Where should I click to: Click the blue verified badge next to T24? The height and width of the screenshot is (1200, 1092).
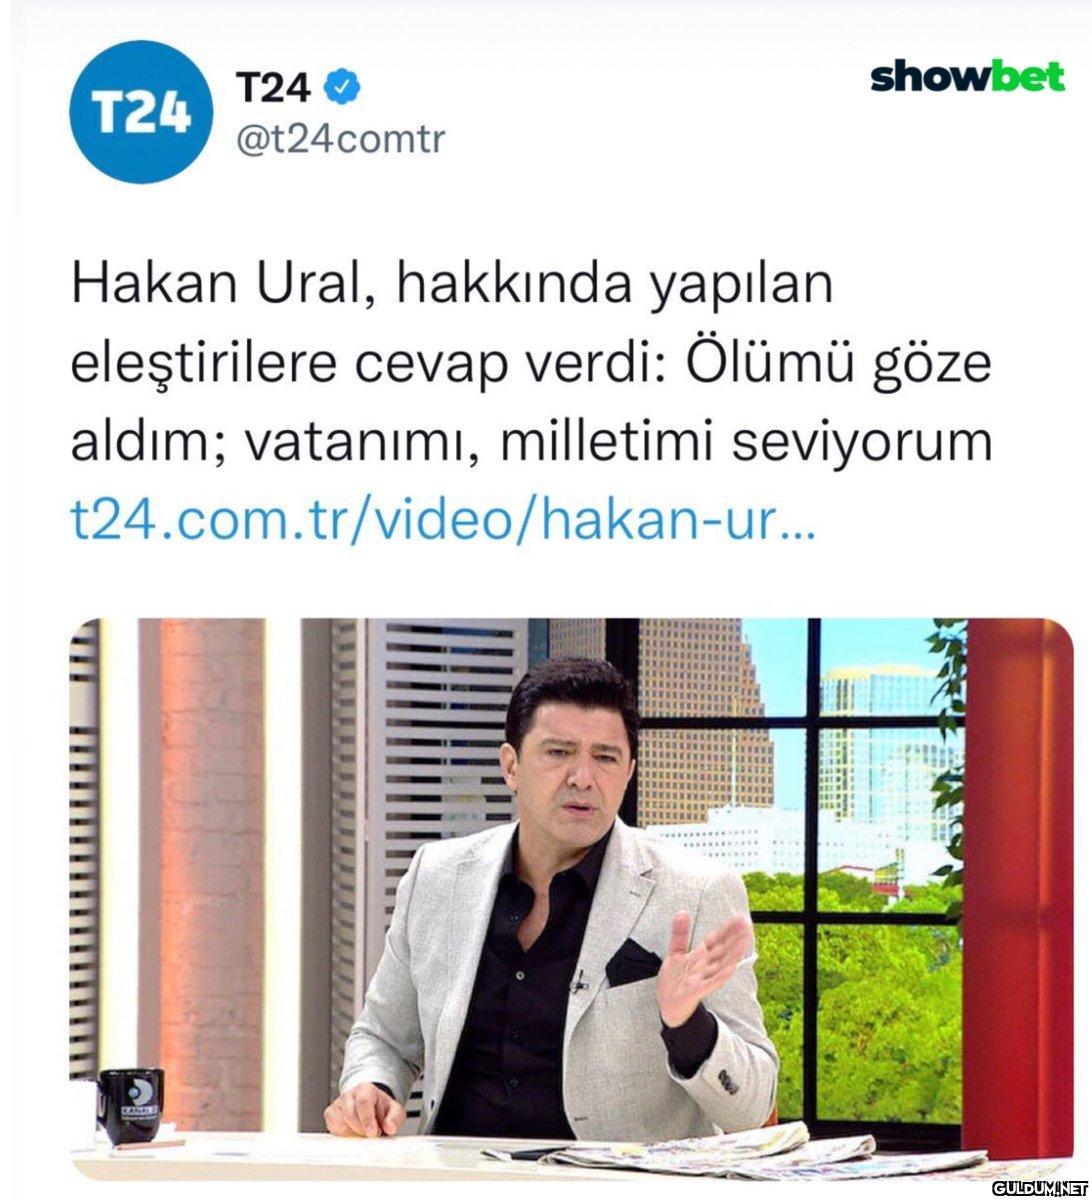(343, 87)
